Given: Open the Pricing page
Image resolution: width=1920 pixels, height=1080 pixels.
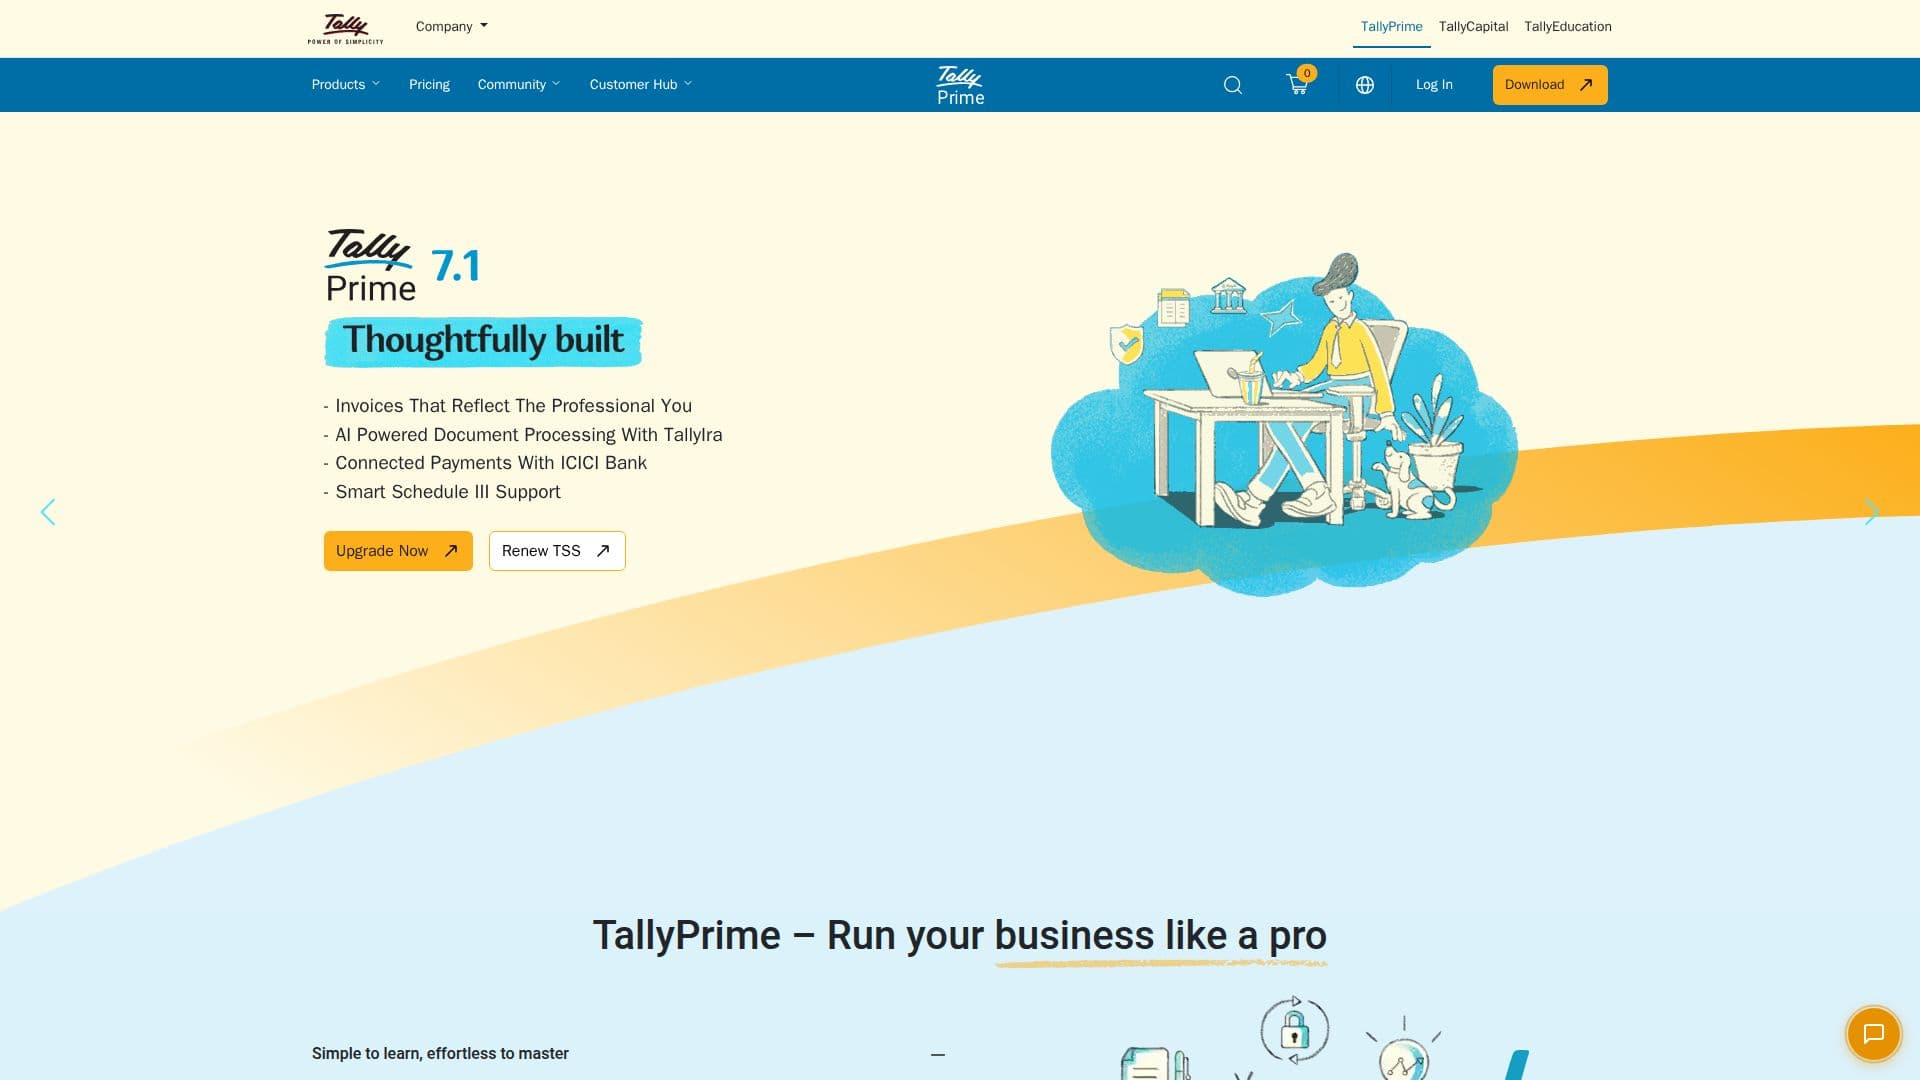Looking at the screenshot, I should (x=429, y=85).
